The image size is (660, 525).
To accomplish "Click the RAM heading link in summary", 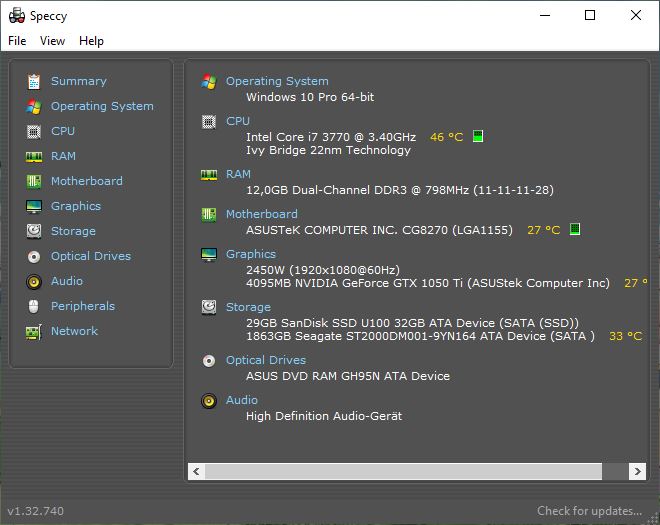I will pyautogui.click(x=238, y=174).
